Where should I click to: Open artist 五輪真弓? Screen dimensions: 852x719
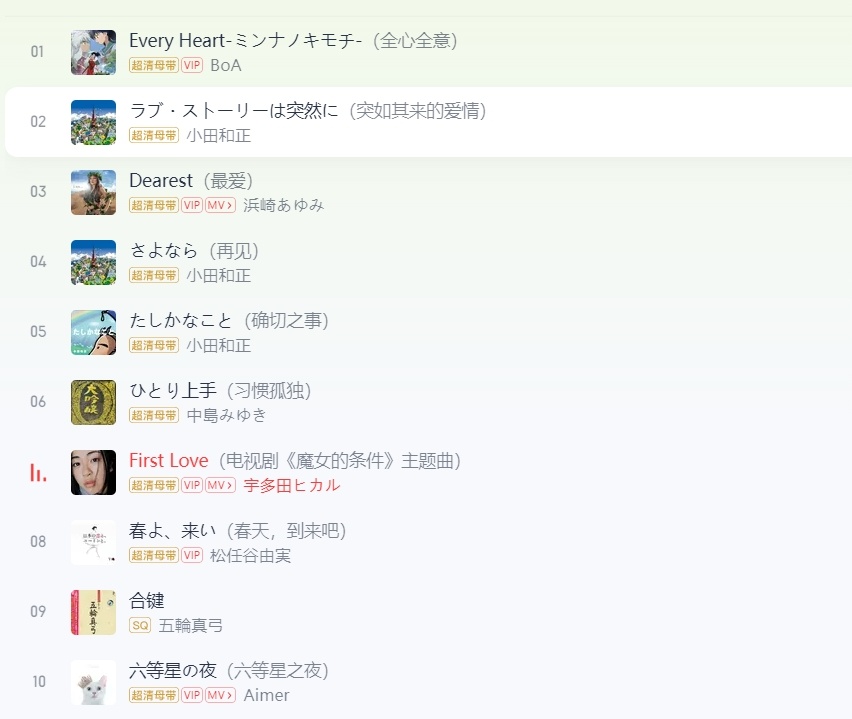click(x=191, y=626)
